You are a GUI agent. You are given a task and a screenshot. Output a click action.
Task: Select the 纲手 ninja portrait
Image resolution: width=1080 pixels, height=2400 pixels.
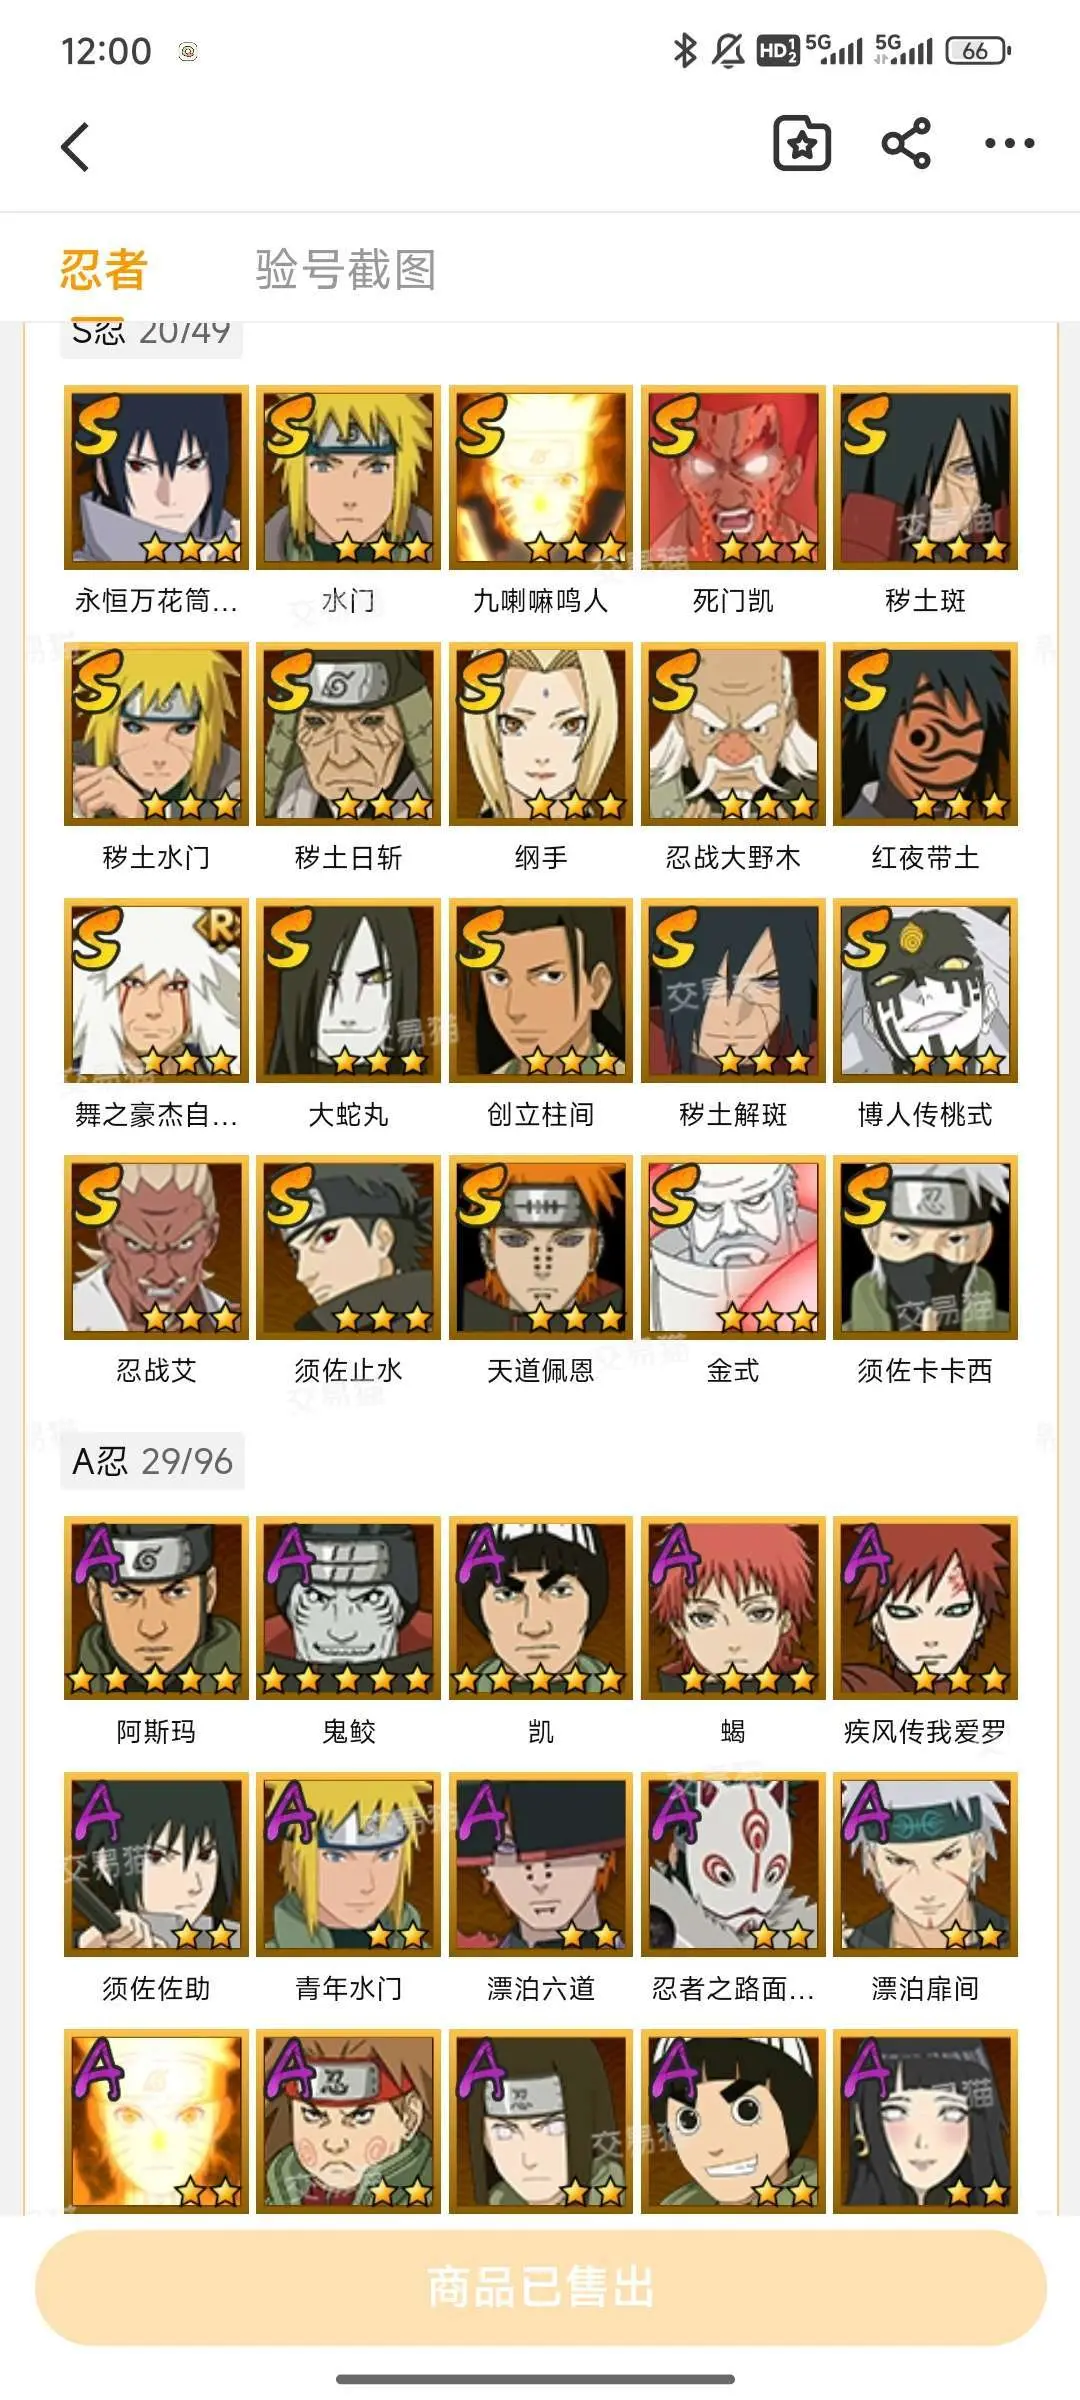tap(541, 734)
